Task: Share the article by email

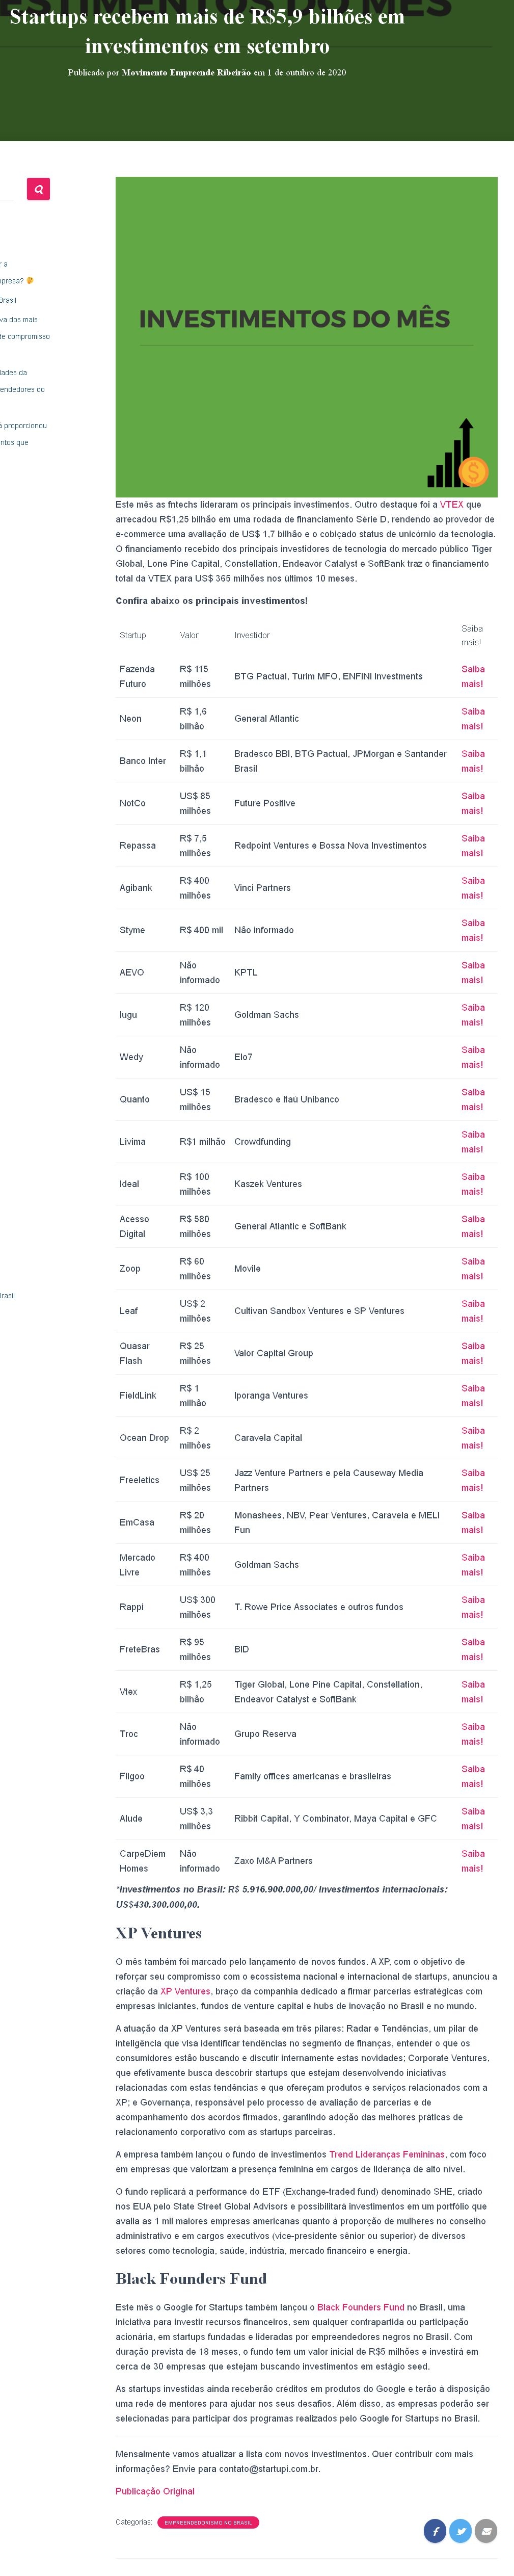Action: (486, 2531)
